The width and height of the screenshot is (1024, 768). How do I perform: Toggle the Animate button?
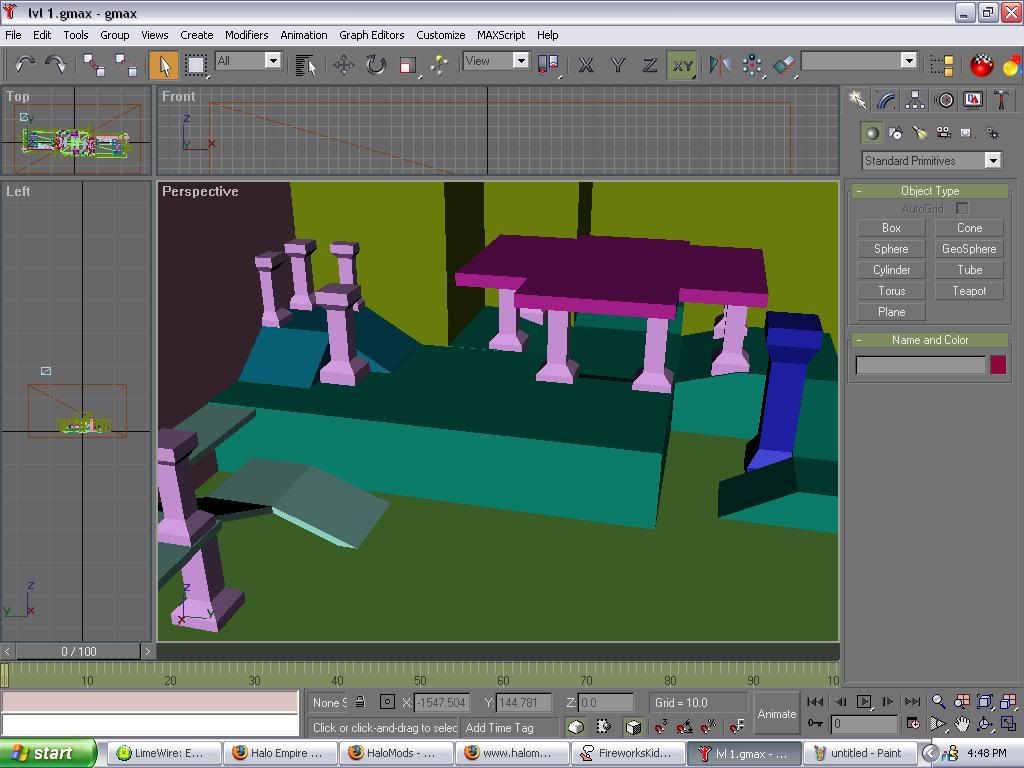[x=776, y=714]
